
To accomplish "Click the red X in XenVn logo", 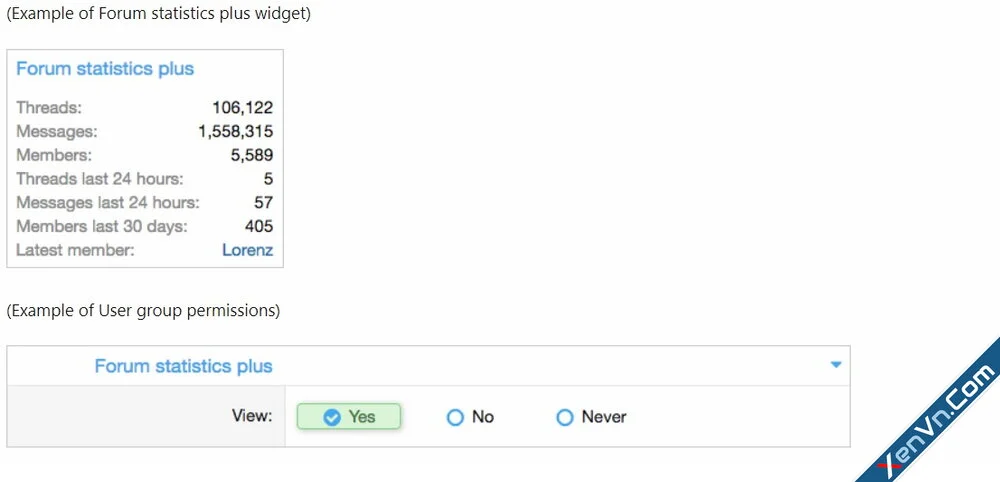I will (x=886, y=465).
